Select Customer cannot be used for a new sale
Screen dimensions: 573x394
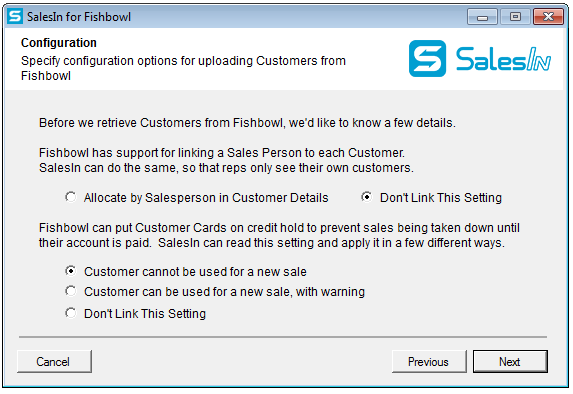point(186,272)
